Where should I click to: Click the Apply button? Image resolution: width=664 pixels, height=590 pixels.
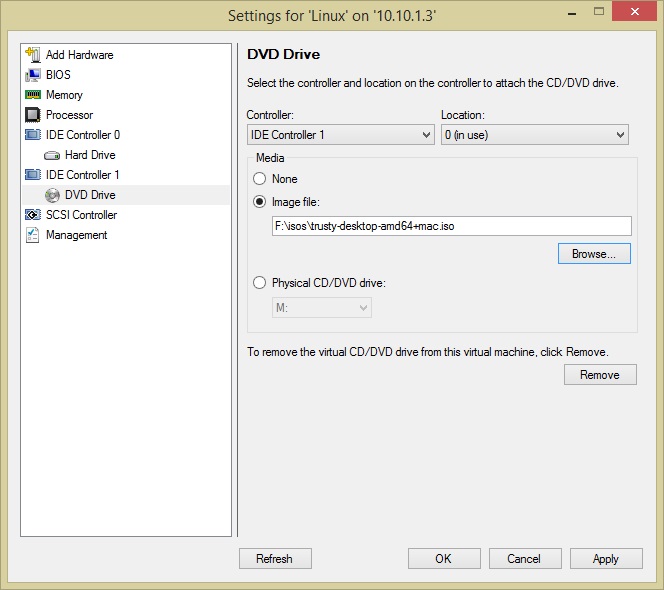click(606, 558)
